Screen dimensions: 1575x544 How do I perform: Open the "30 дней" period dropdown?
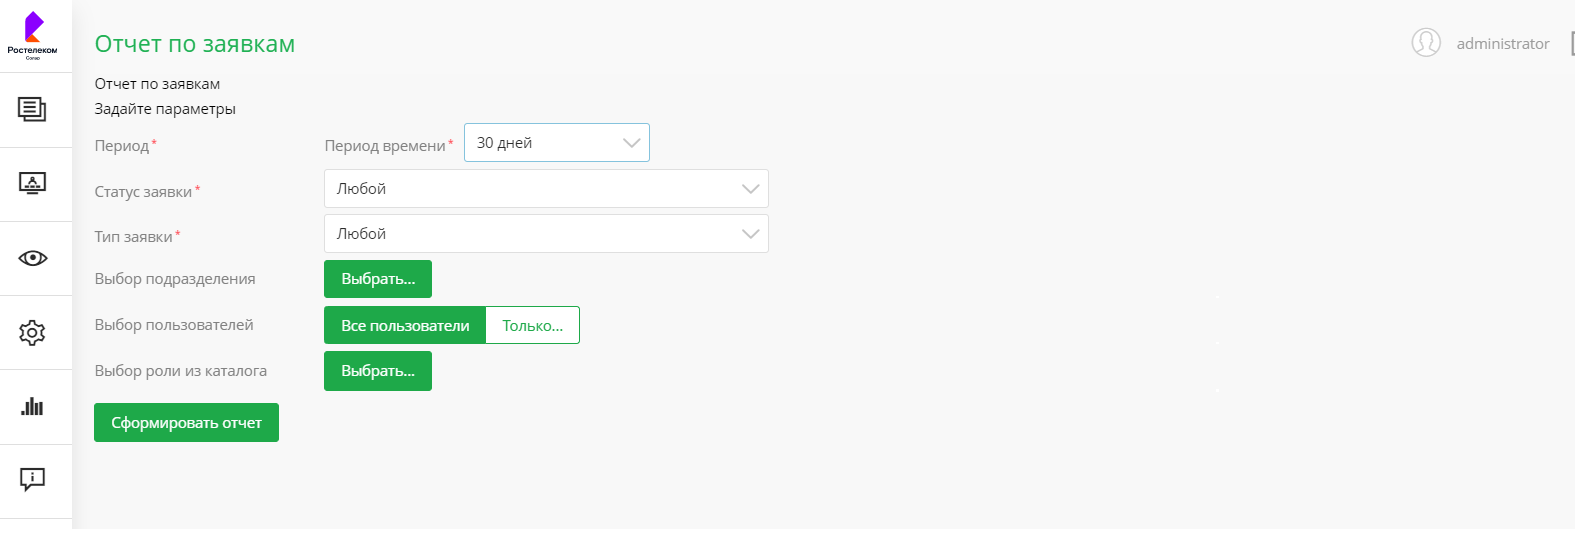tap(556, 143)
